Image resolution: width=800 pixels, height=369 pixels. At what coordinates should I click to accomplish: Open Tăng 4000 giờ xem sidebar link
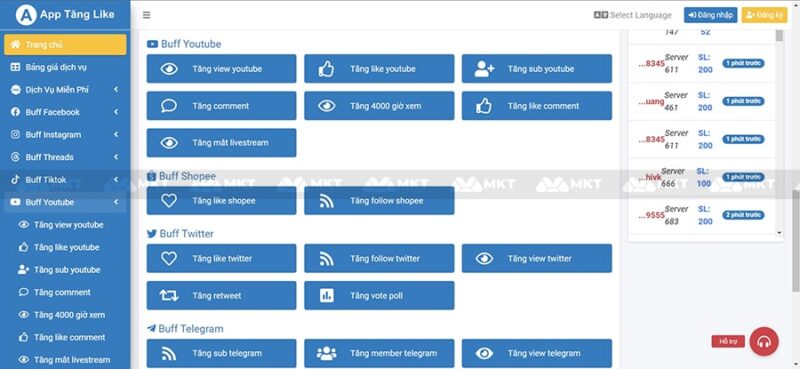(69, 315)
